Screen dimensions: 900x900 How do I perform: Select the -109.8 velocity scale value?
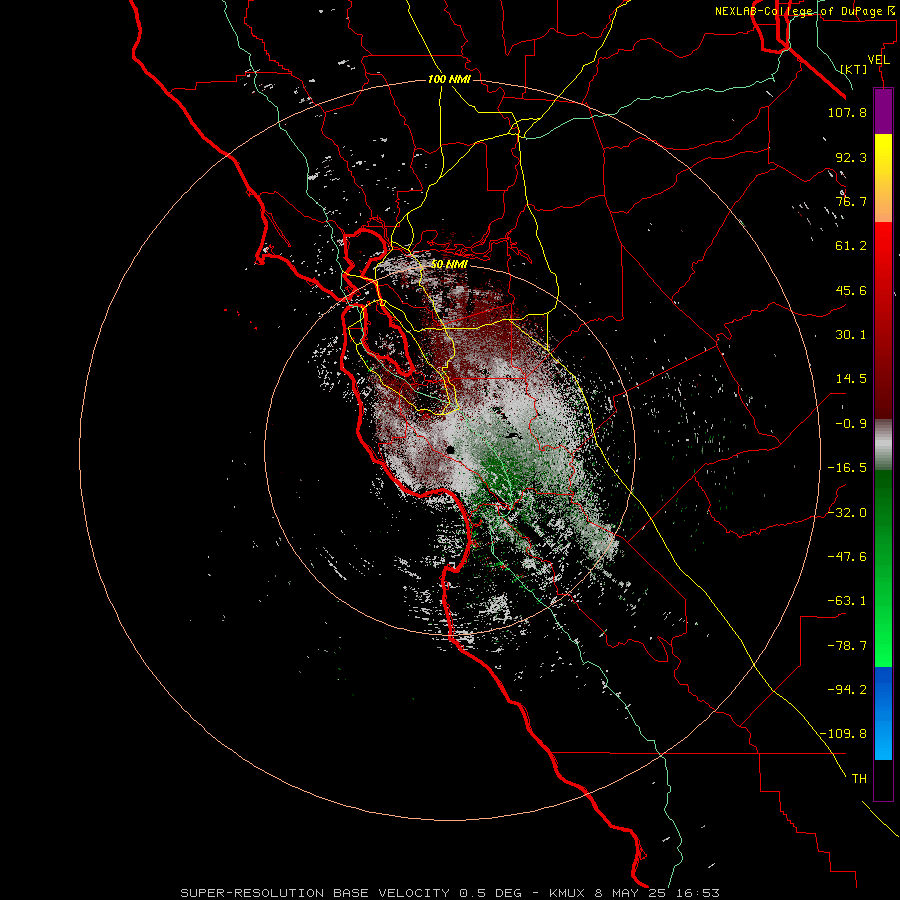tap(843, 734)
